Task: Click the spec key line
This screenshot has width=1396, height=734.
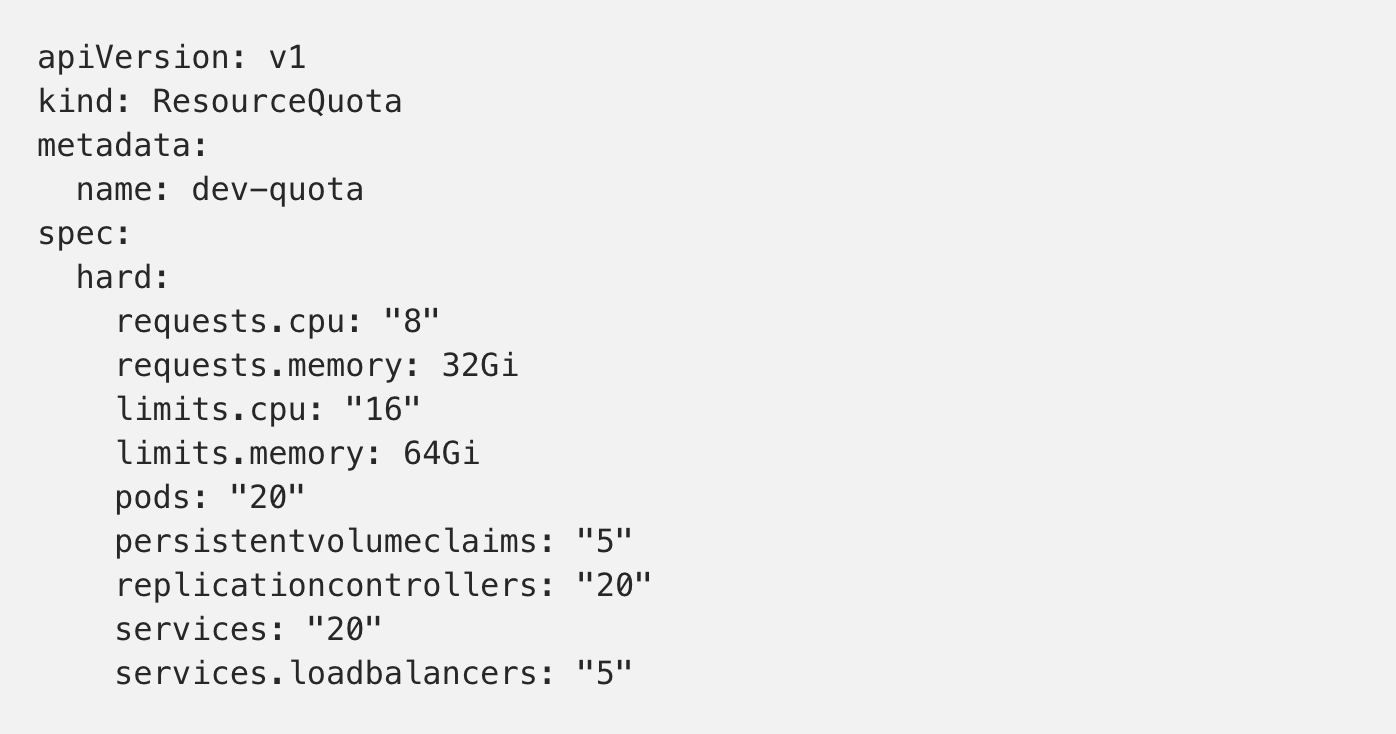Action: coord(84,234)
